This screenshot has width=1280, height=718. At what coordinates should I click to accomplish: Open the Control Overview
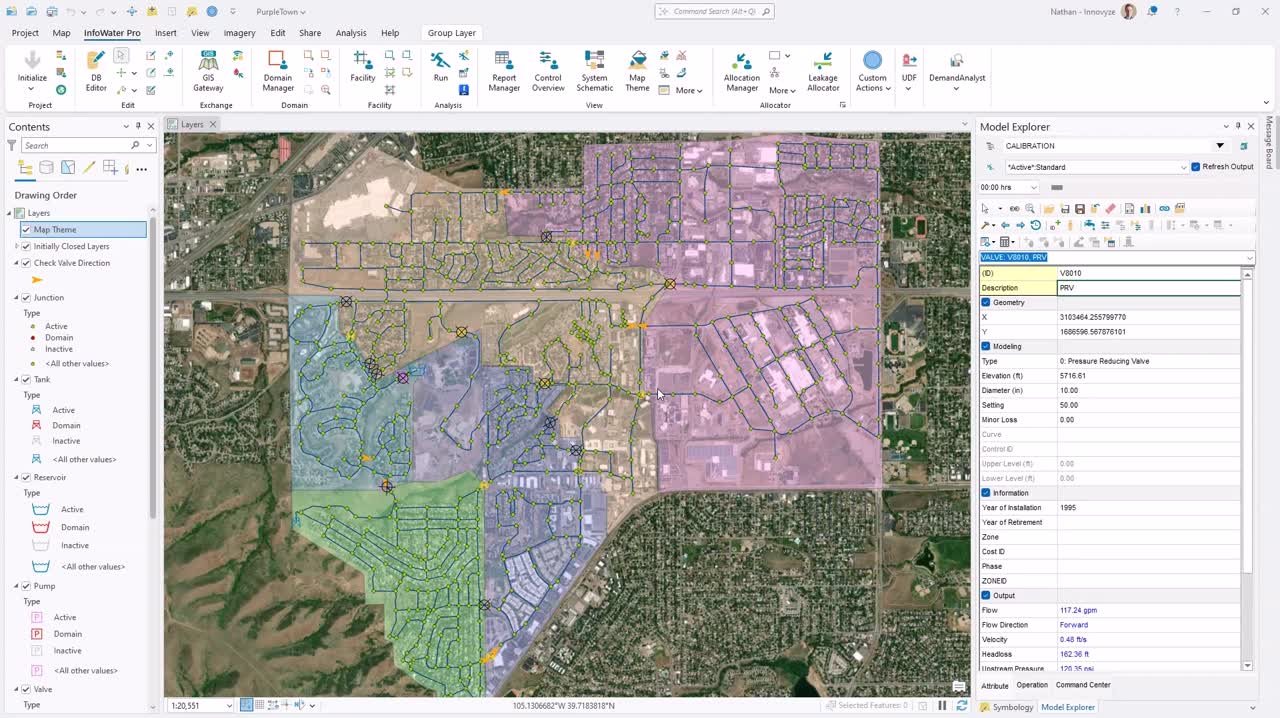(x=548, y=70)
